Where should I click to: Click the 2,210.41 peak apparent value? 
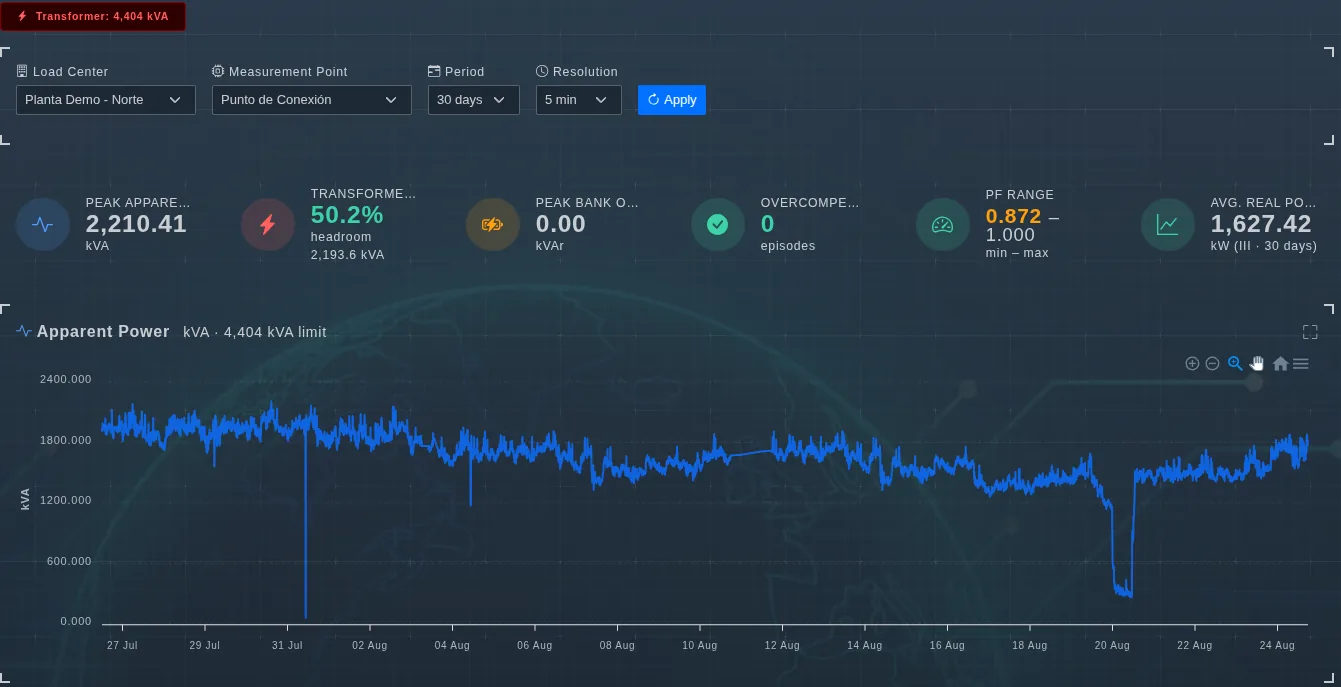point(136,224)
